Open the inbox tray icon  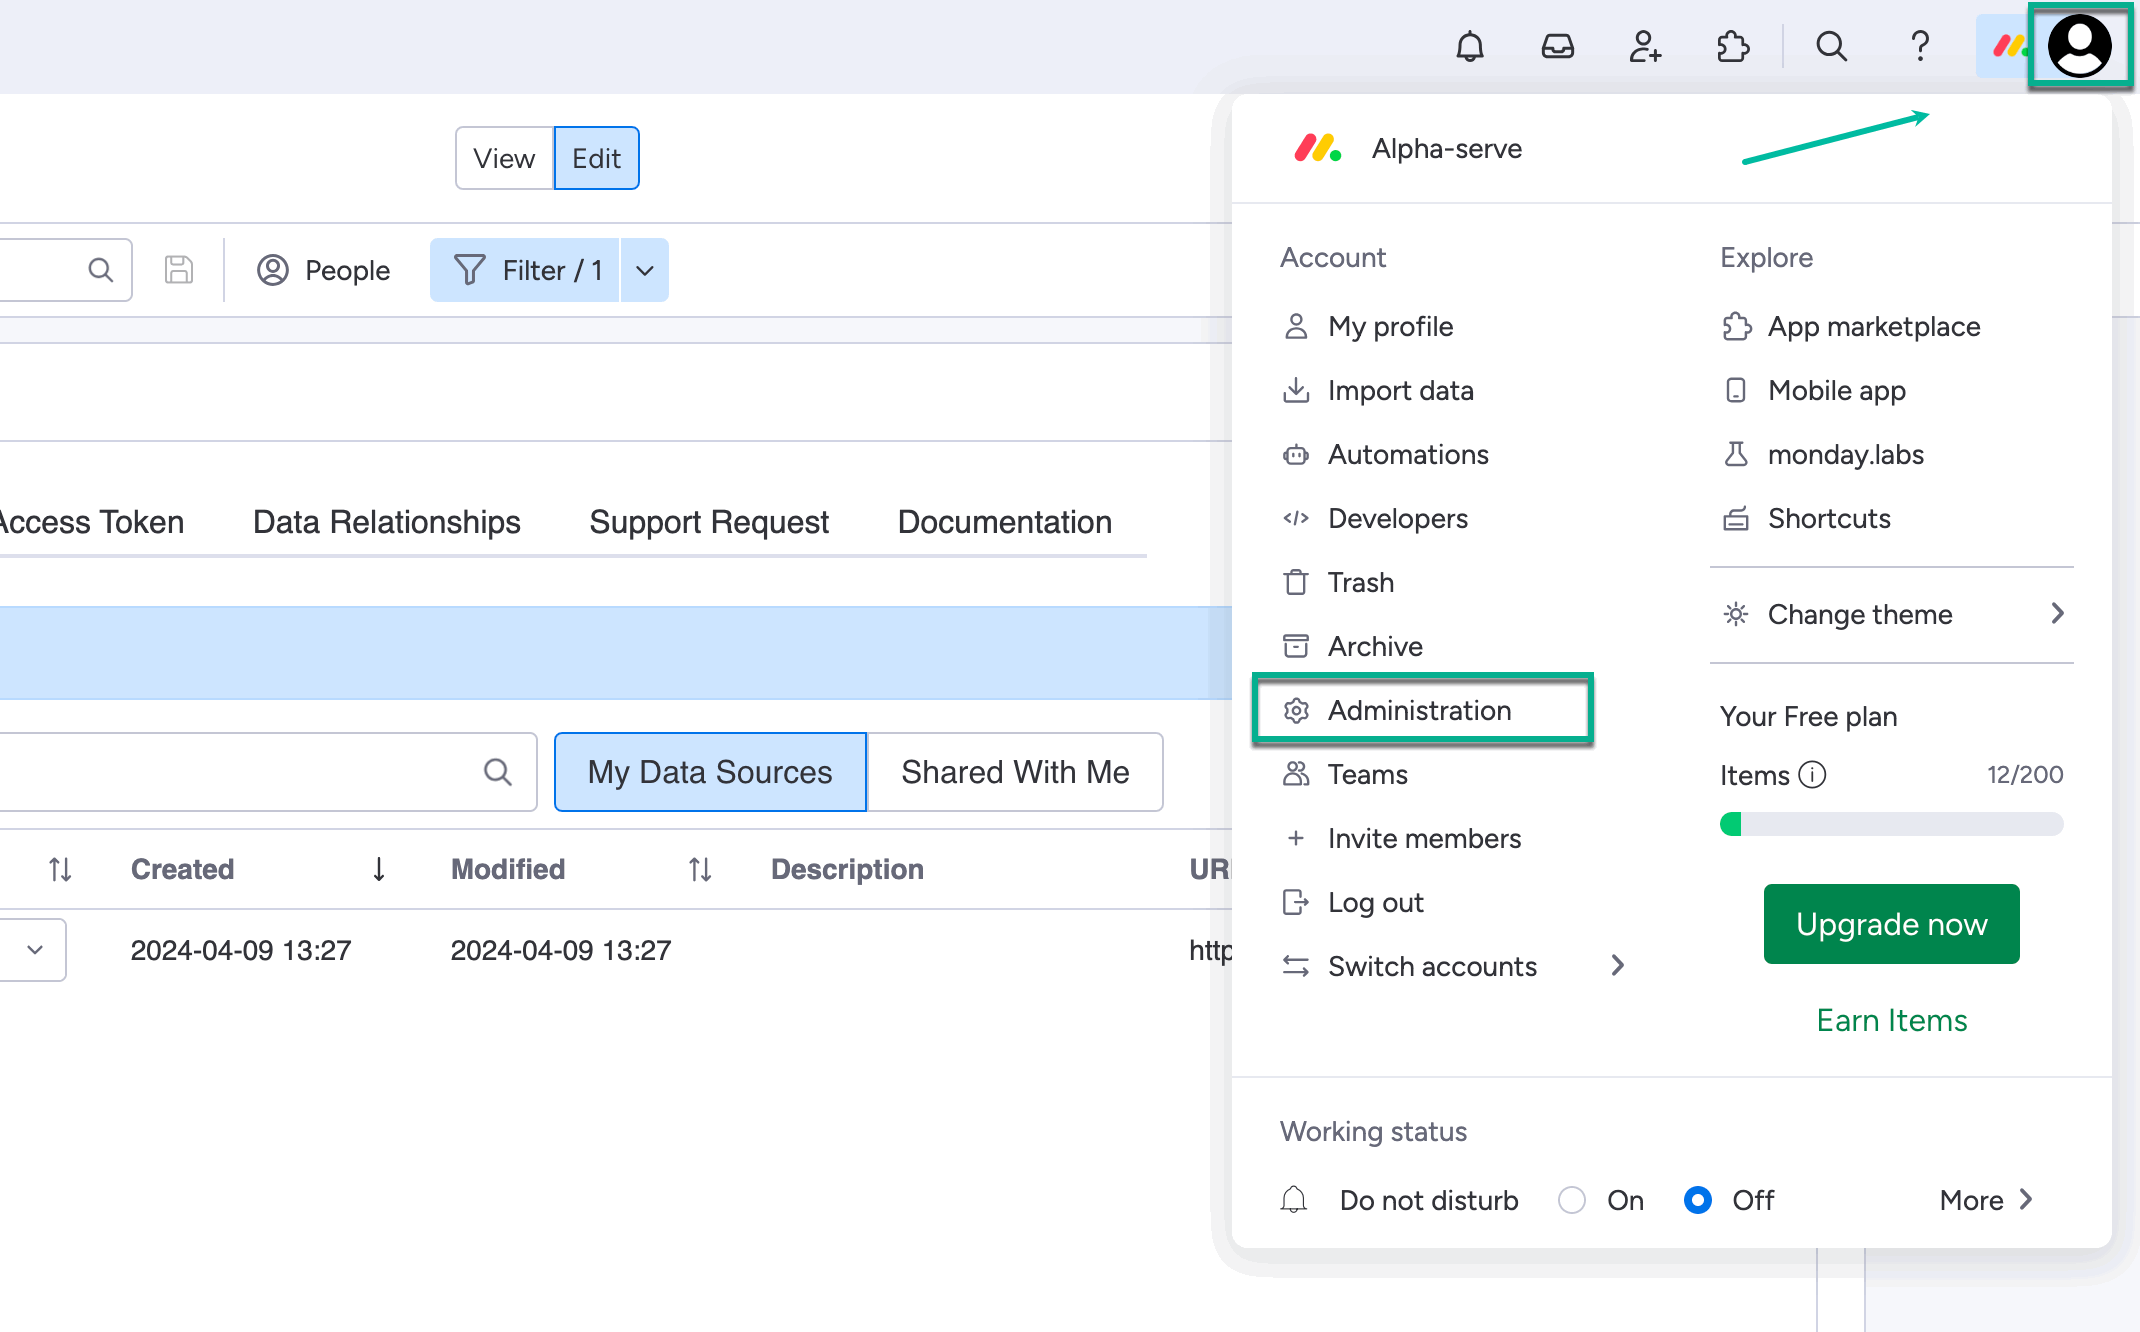[x=1557, y=46]
